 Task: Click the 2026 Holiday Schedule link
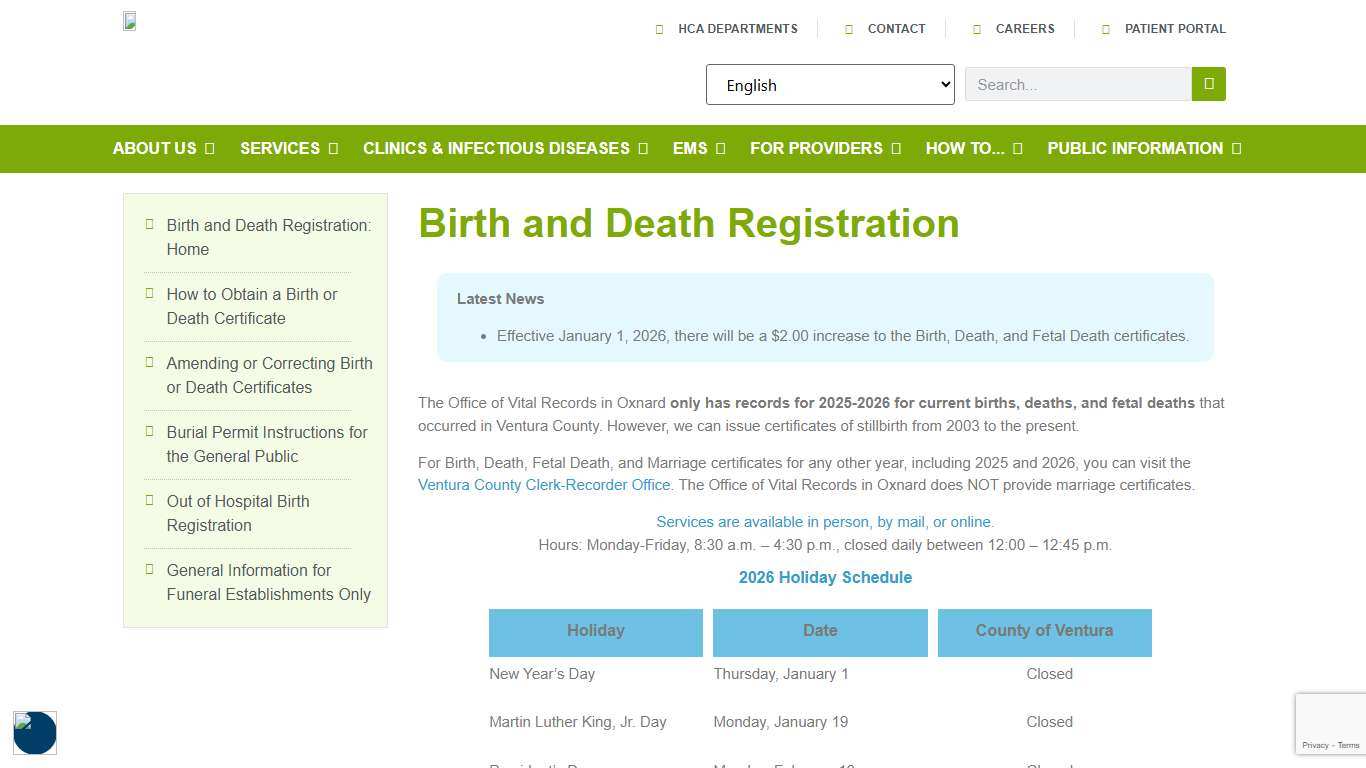824,577
